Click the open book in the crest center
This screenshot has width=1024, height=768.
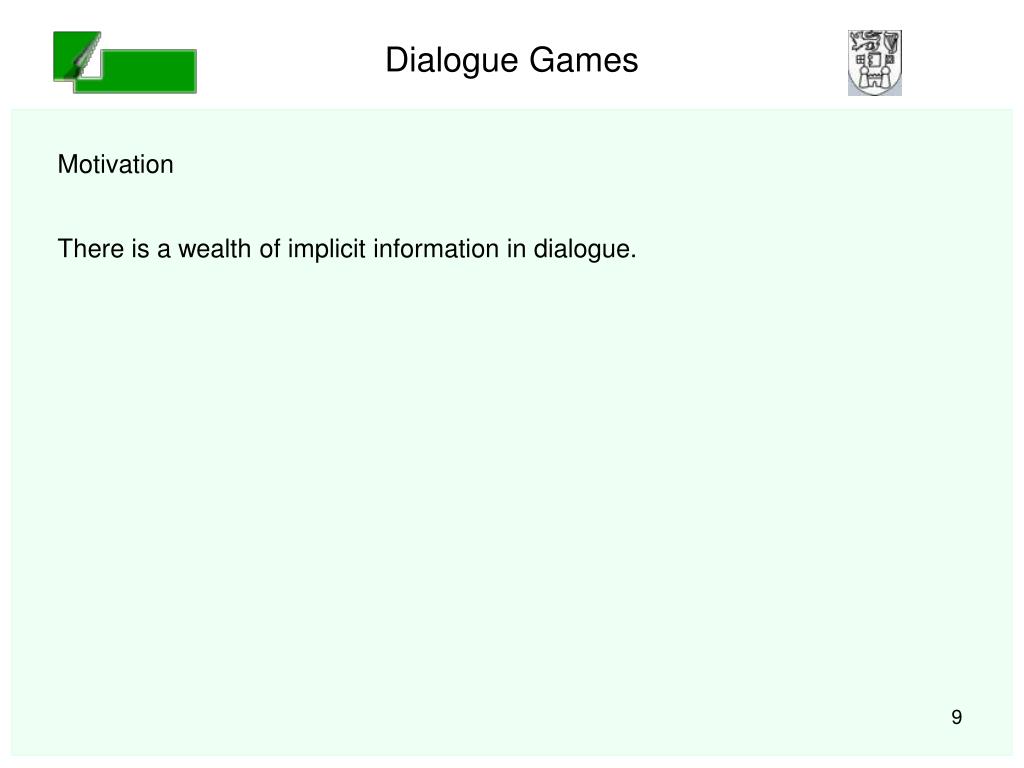[874, 60]
